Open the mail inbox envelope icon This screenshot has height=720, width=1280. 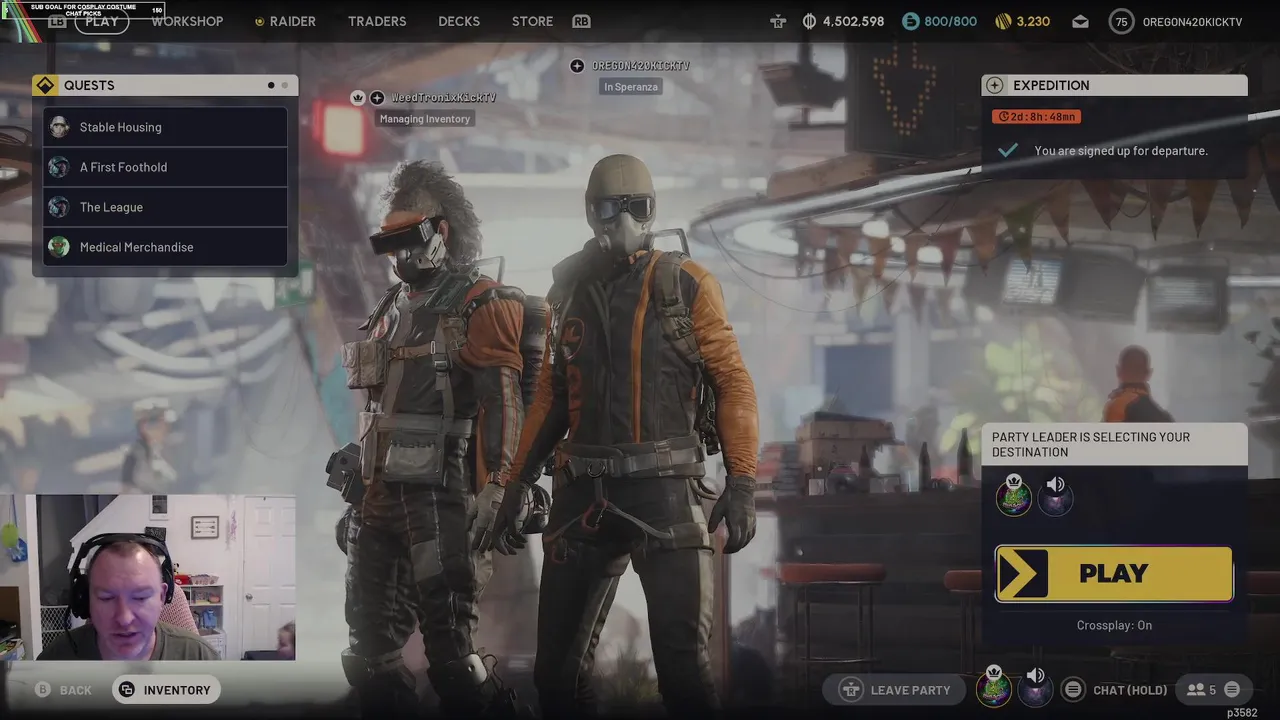(1080, 21)
